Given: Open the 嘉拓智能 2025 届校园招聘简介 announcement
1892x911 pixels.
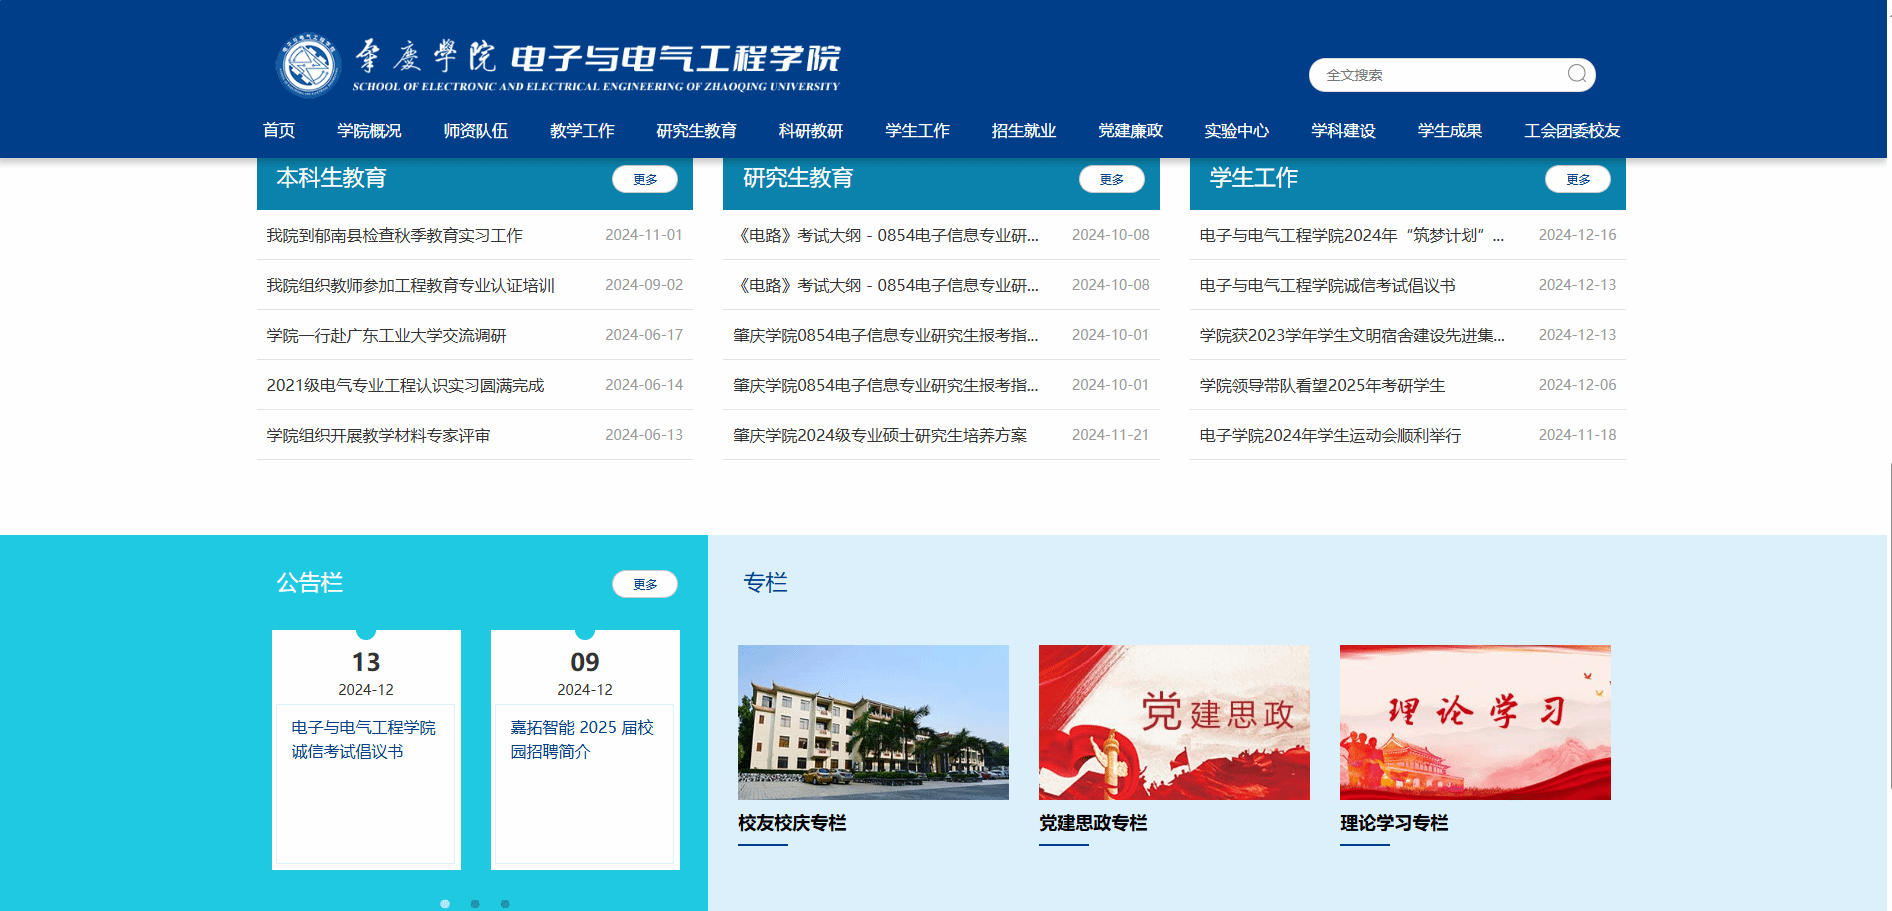Looking at the screenshot, I should 585,741.
